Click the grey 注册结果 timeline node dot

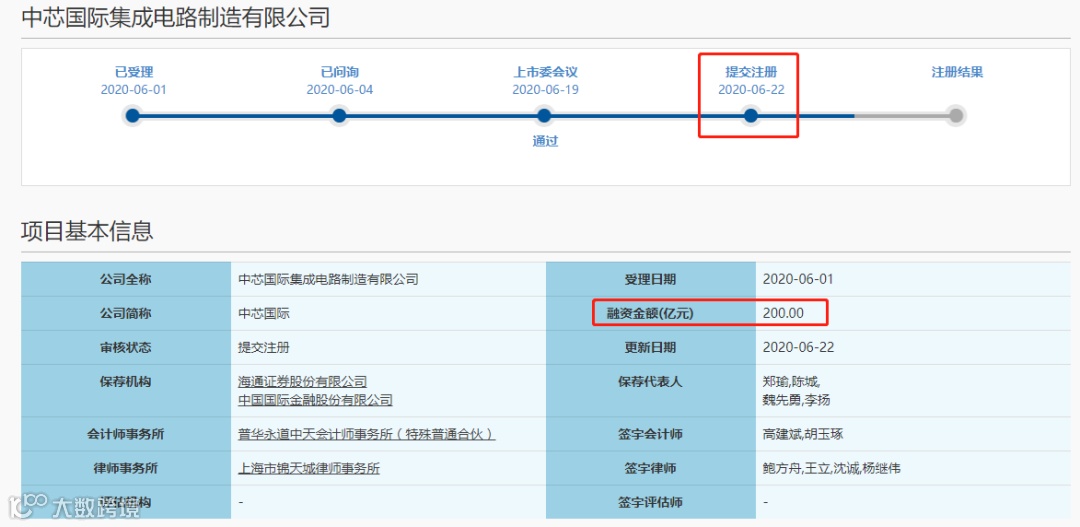(x=956, y=116)
